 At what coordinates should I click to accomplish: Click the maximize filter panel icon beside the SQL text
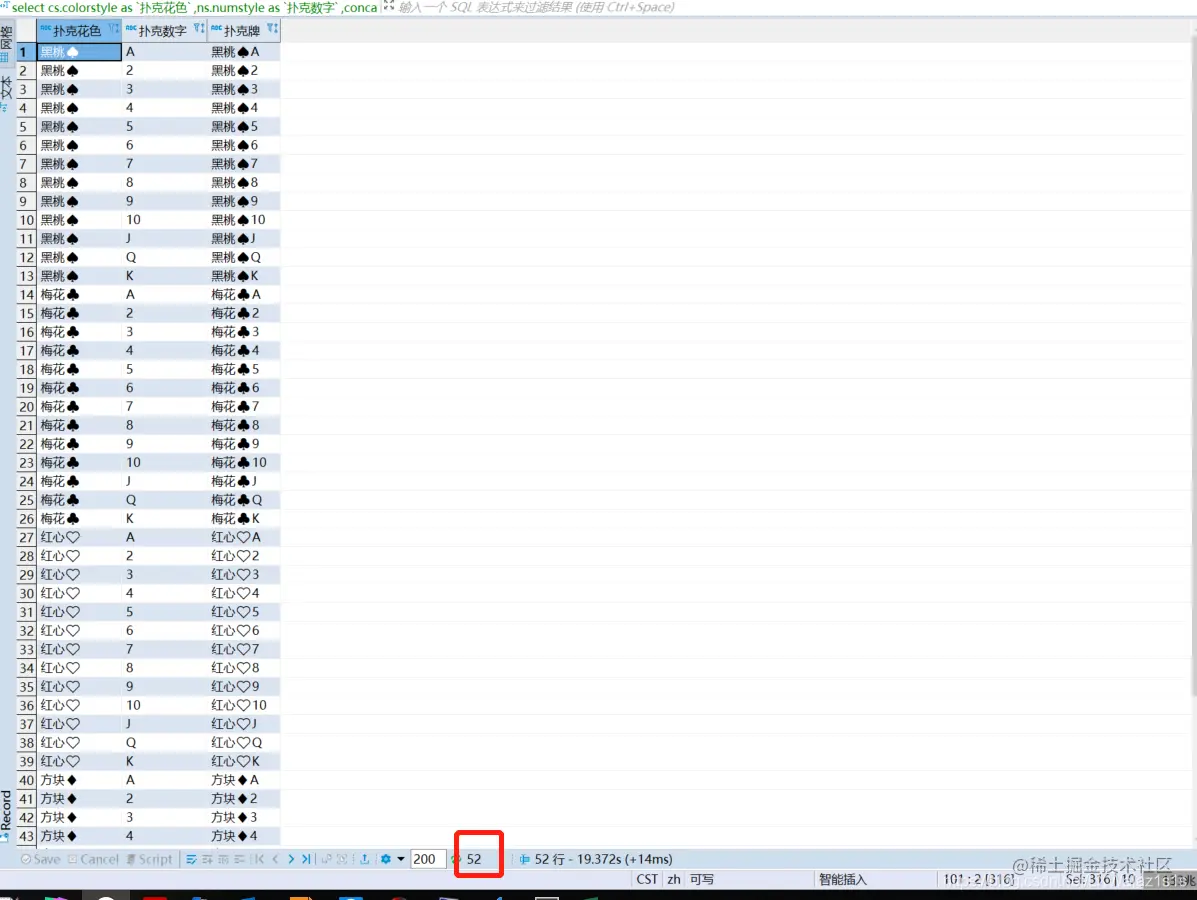pos(389,6)
